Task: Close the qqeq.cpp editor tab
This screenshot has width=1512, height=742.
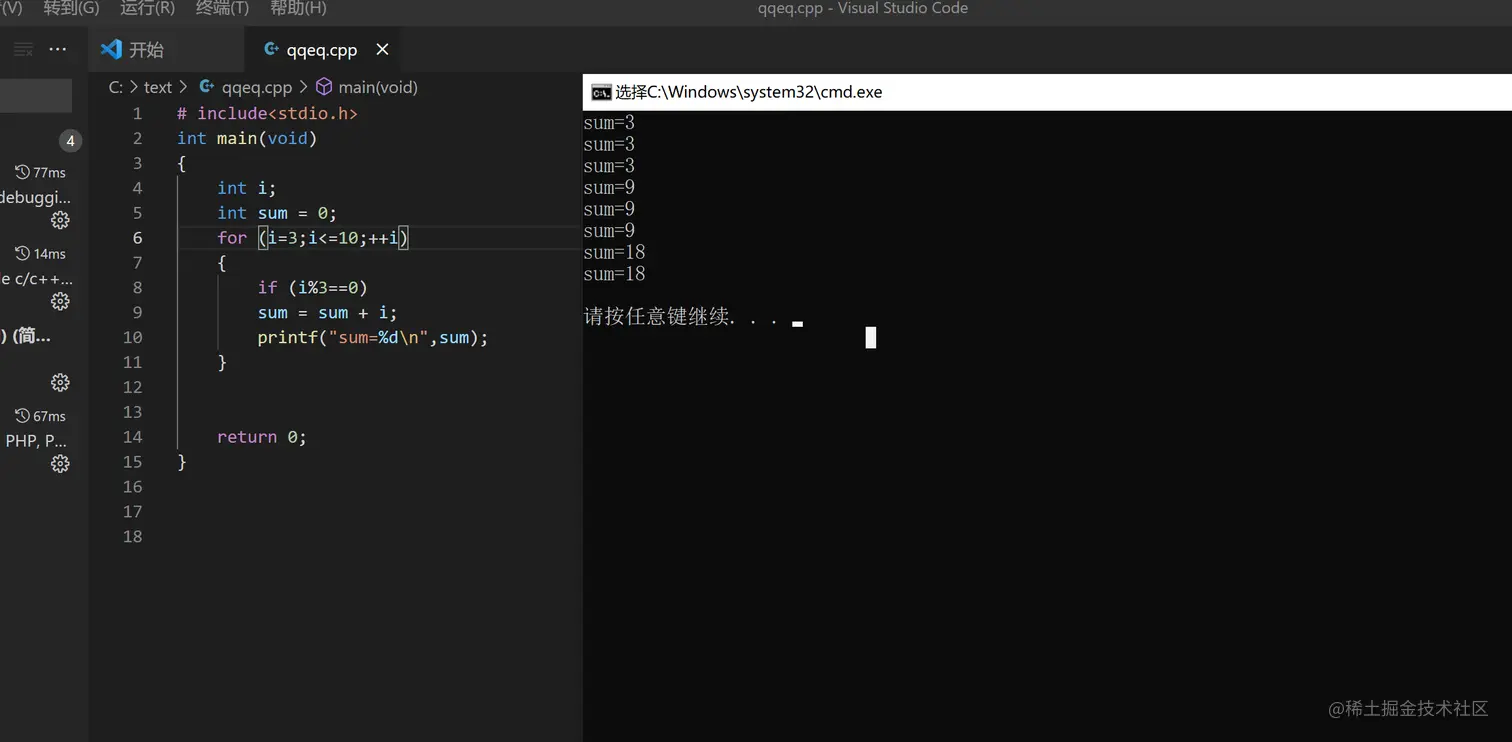Action: coord(382,48)
